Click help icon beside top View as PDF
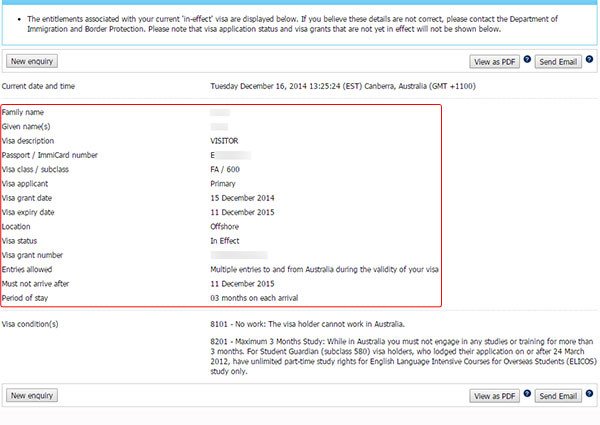 pos(527,60)
